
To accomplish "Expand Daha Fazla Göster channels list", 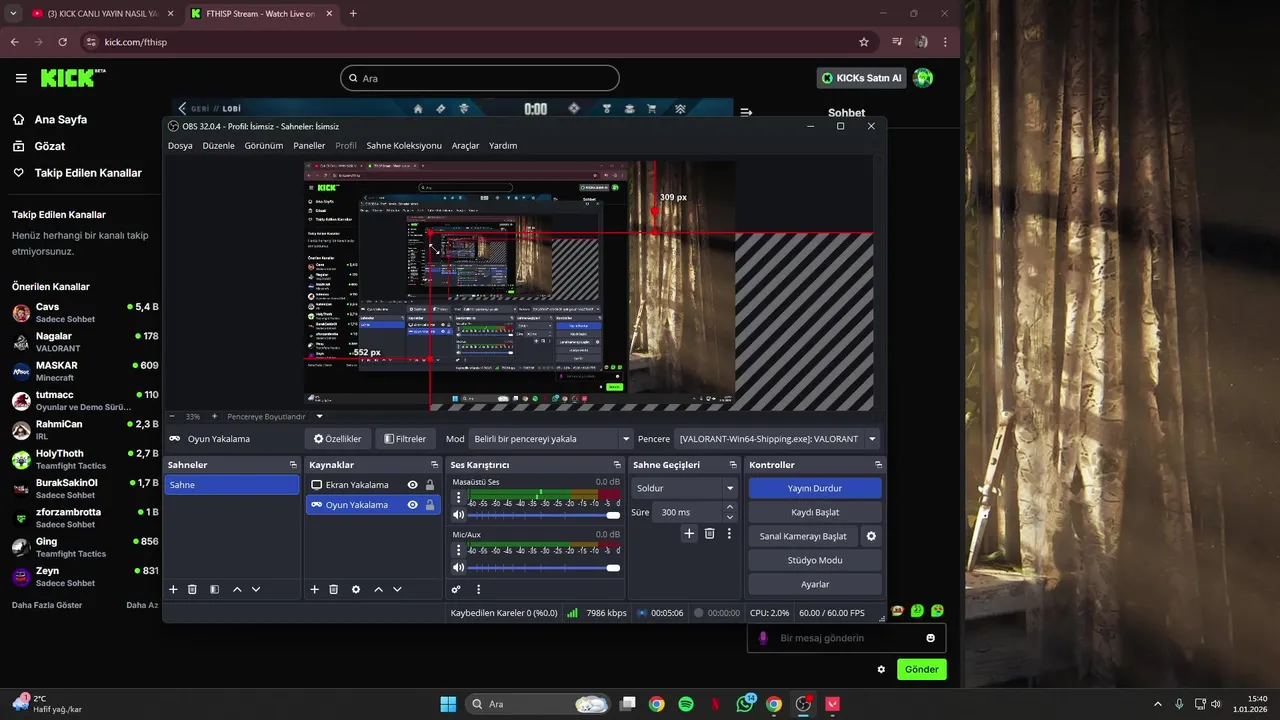I will [47, 605].
